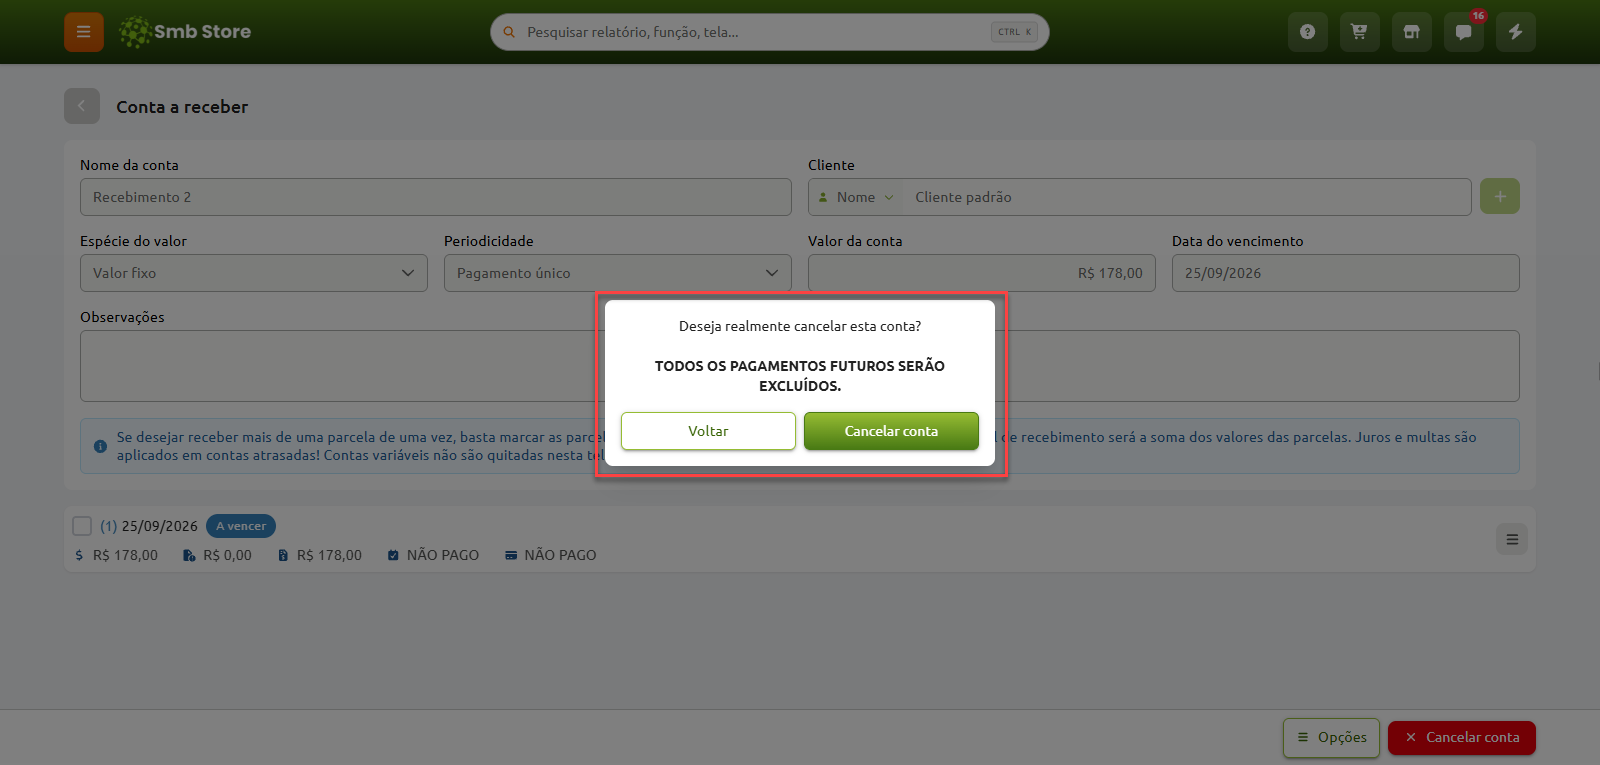Open the Opções button at bottom
The height and width of the screenshot is (765, 1600).
1331,738
